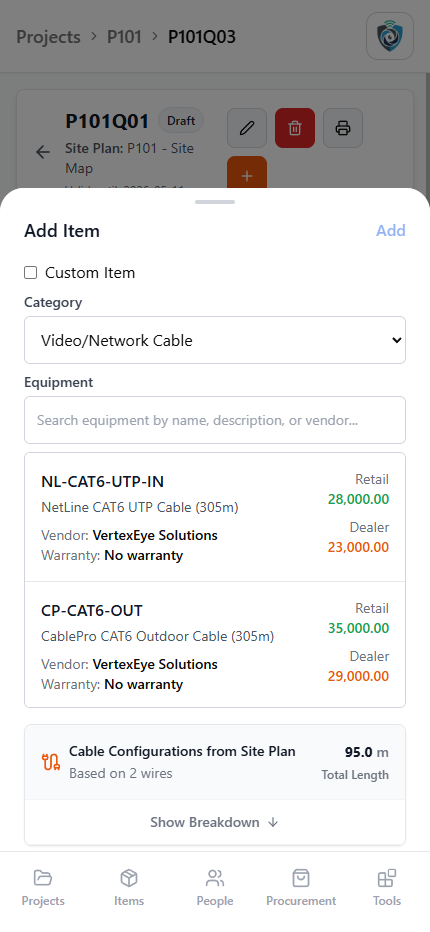Open the Tools tab
The height and width of the screenshot is (932, 430).
coord(387,888)
